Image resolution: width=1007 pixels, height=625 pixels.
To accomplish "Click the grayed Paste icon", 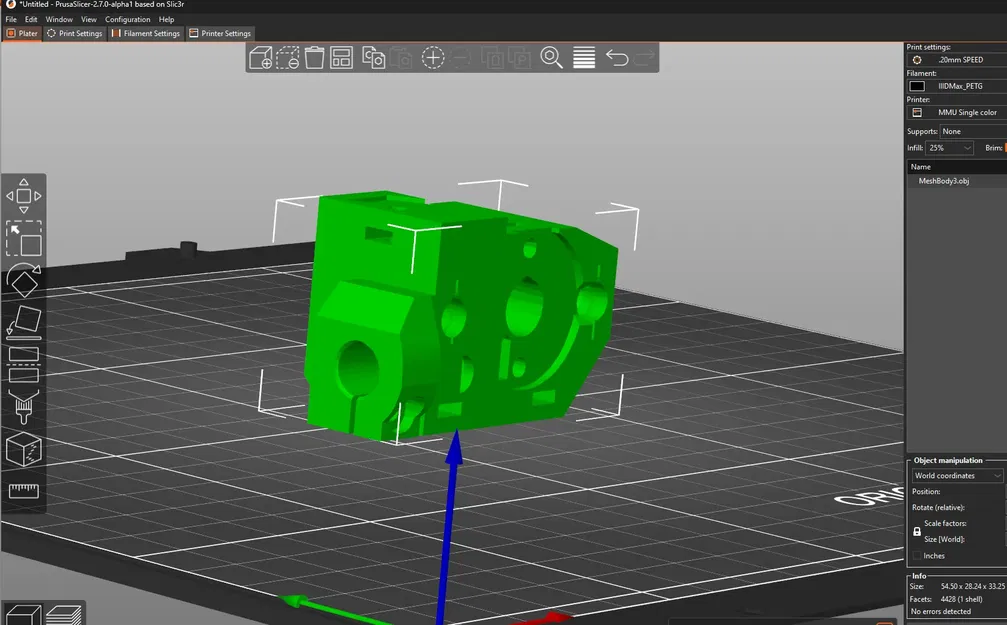I will coord(401,58).
